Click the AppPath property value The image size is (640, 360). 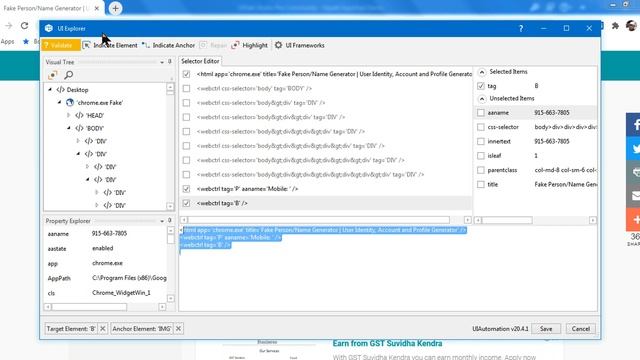[x=129, y=278]
